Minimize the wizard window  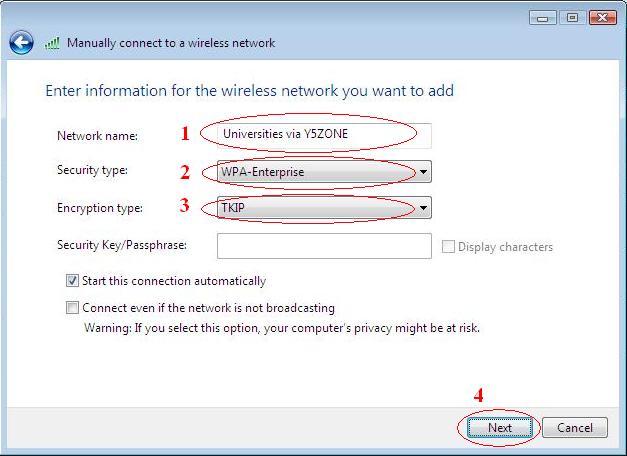[x=544, y=17]
